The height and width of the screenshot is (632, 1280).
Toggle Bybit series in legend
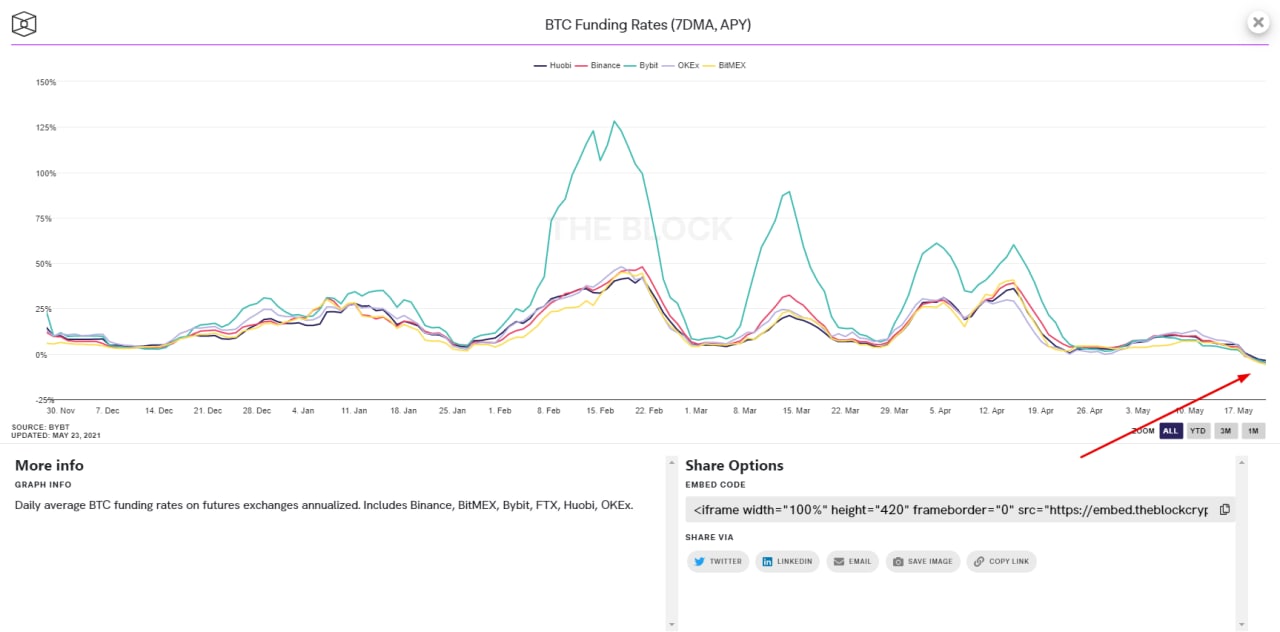tap(641, 65)
